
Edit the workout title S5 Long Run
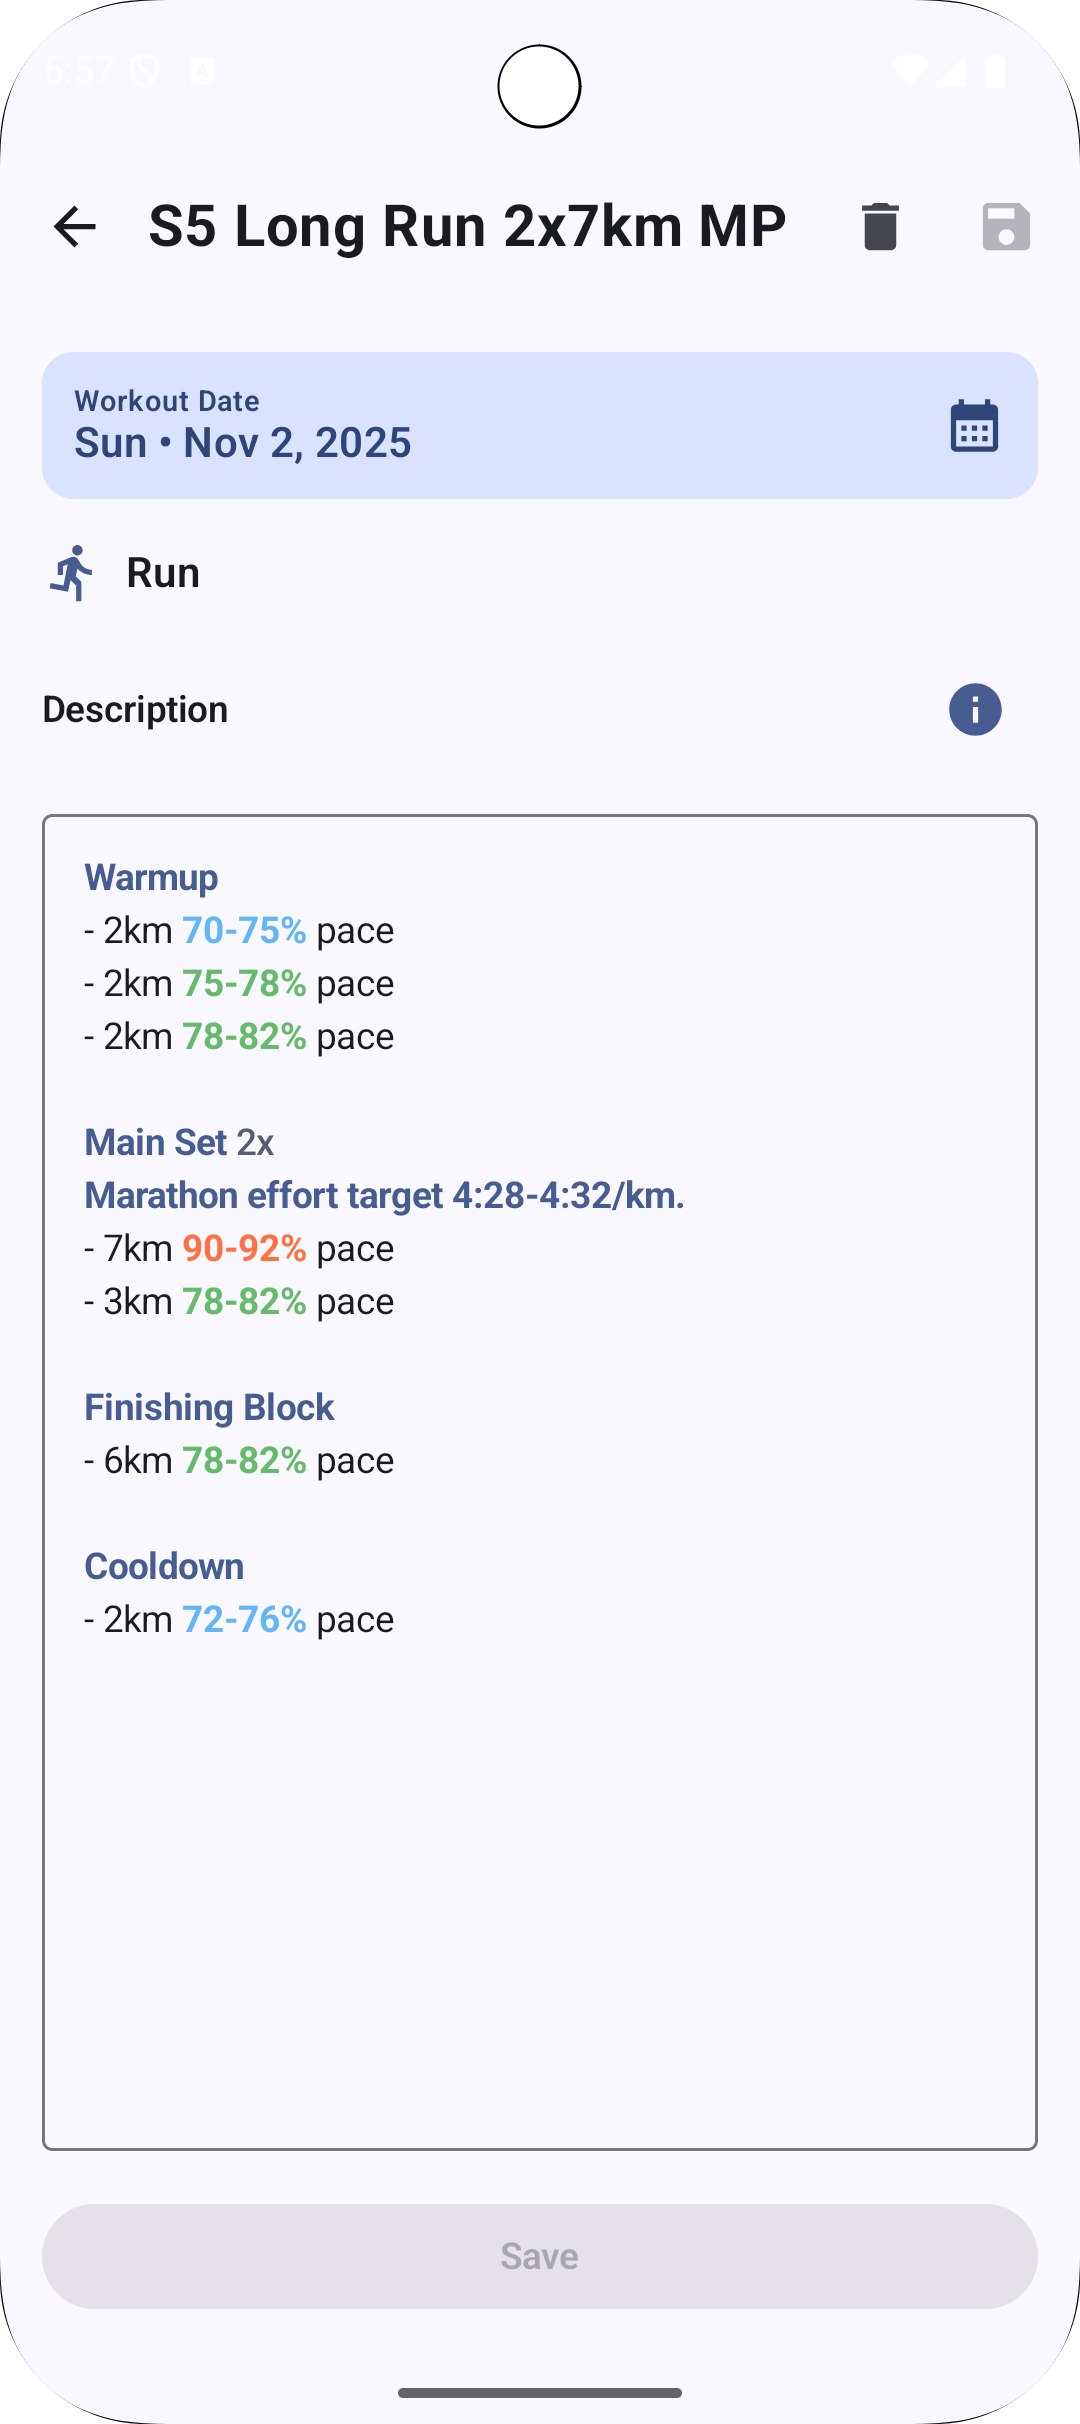[467, 226]
